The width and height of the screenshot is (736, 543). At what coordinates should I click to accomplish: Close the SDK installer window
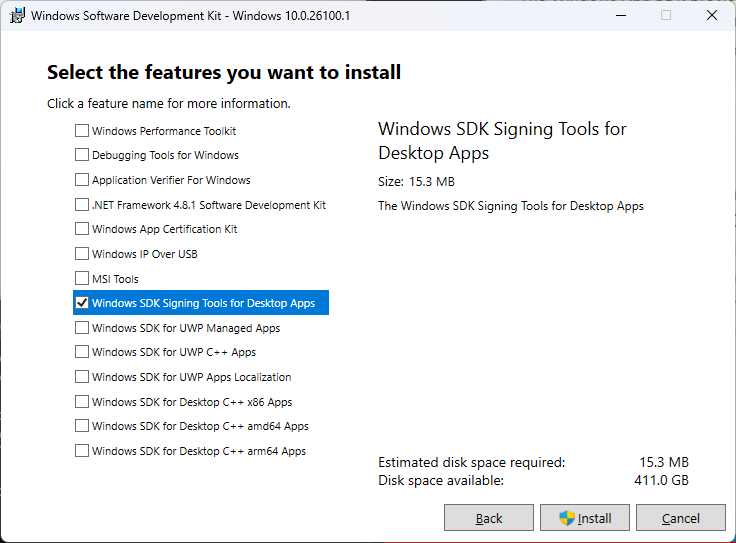tap(712, 15)
